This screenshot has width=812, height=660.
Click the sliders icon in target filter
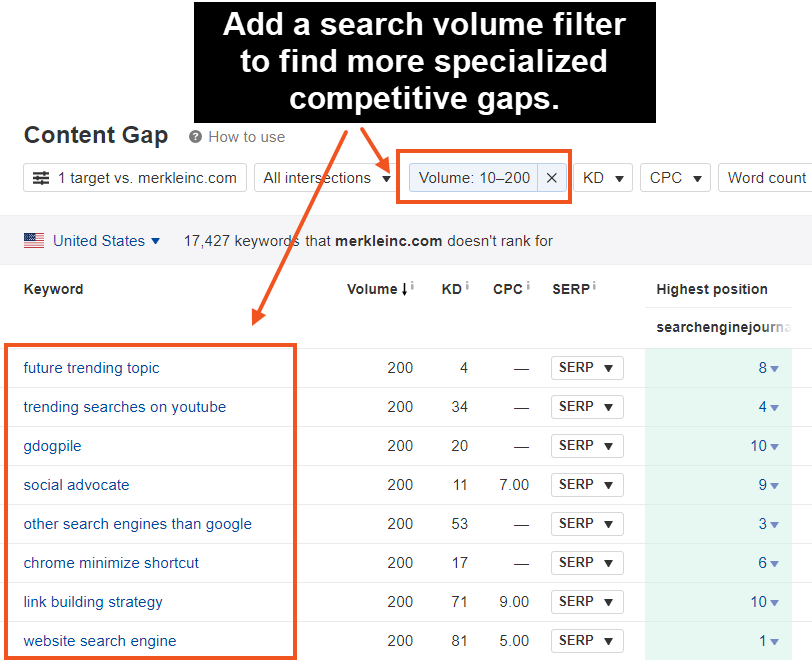tap(41, 178)
